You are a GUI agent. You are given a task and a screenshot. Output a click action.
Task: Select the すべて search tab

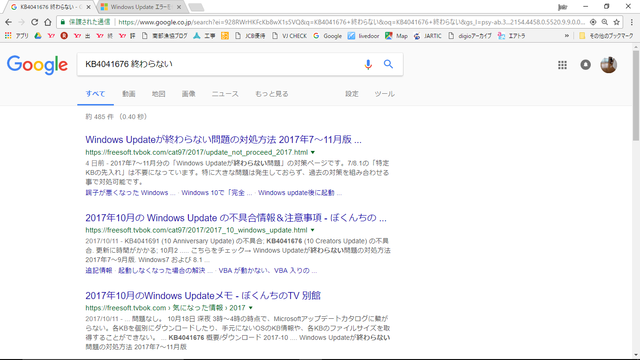[x=96, y=94]
